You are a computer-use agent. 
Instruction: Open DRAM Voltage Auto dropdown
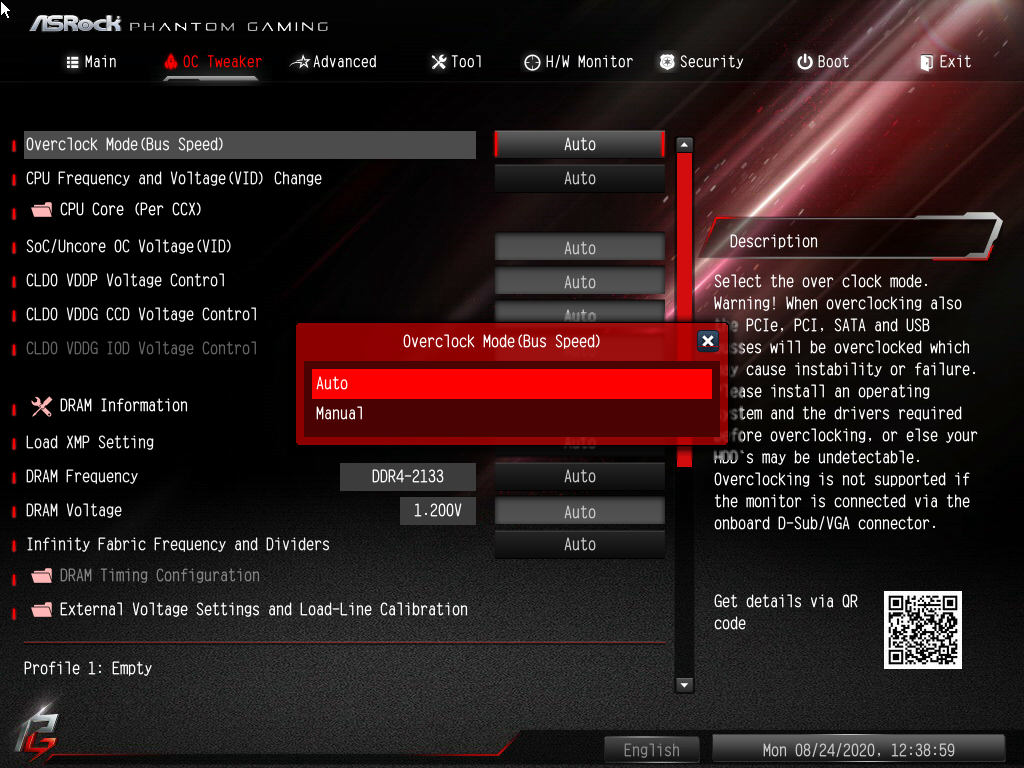click(580, 511)
